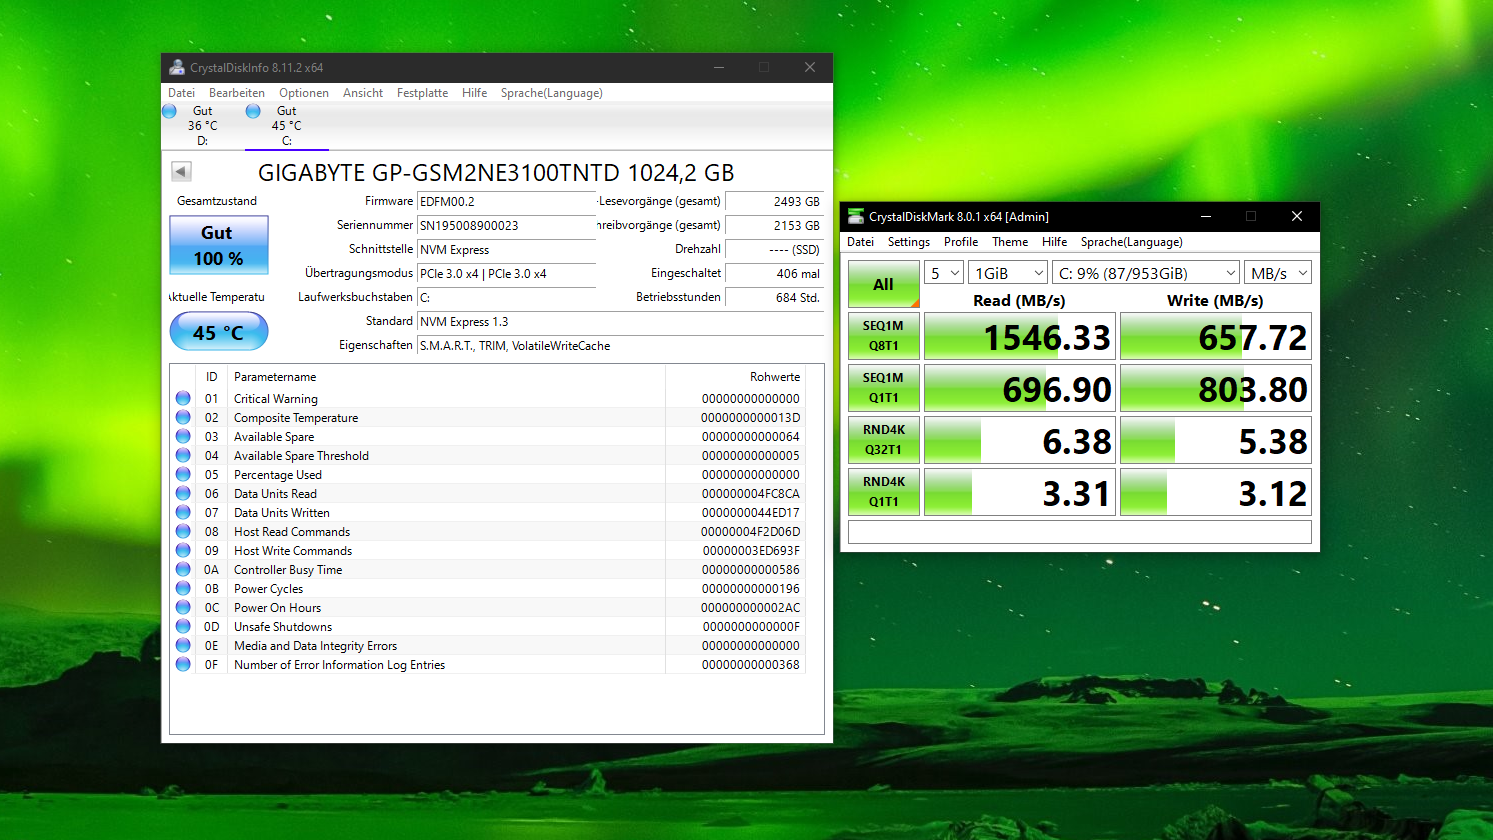
Task: Open drive selector C: 9% (87/953GiB)
Action: pos(1146,273)
